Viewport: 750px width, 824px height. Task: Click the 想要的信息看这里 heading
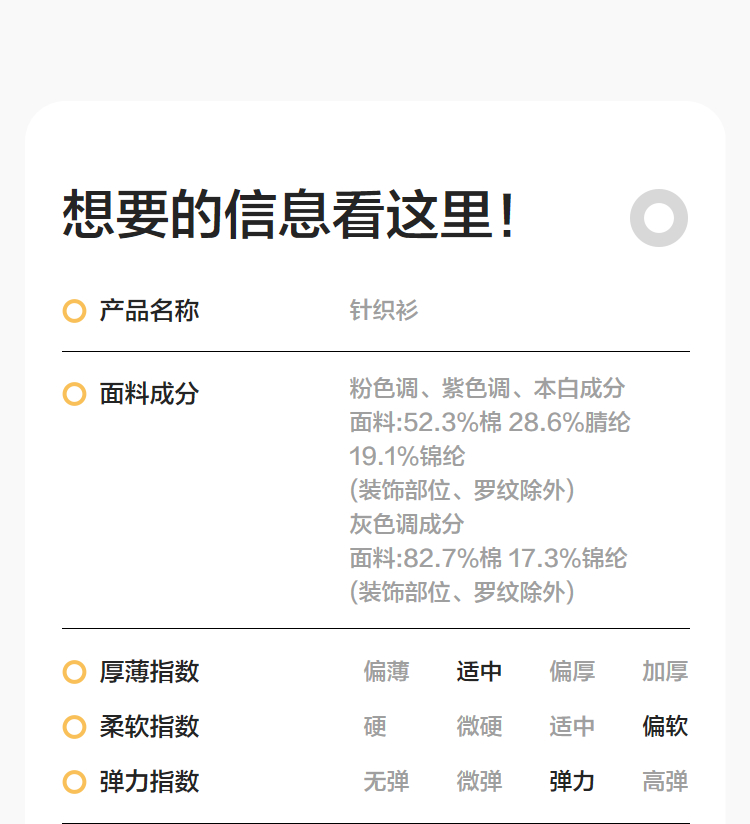289,215
